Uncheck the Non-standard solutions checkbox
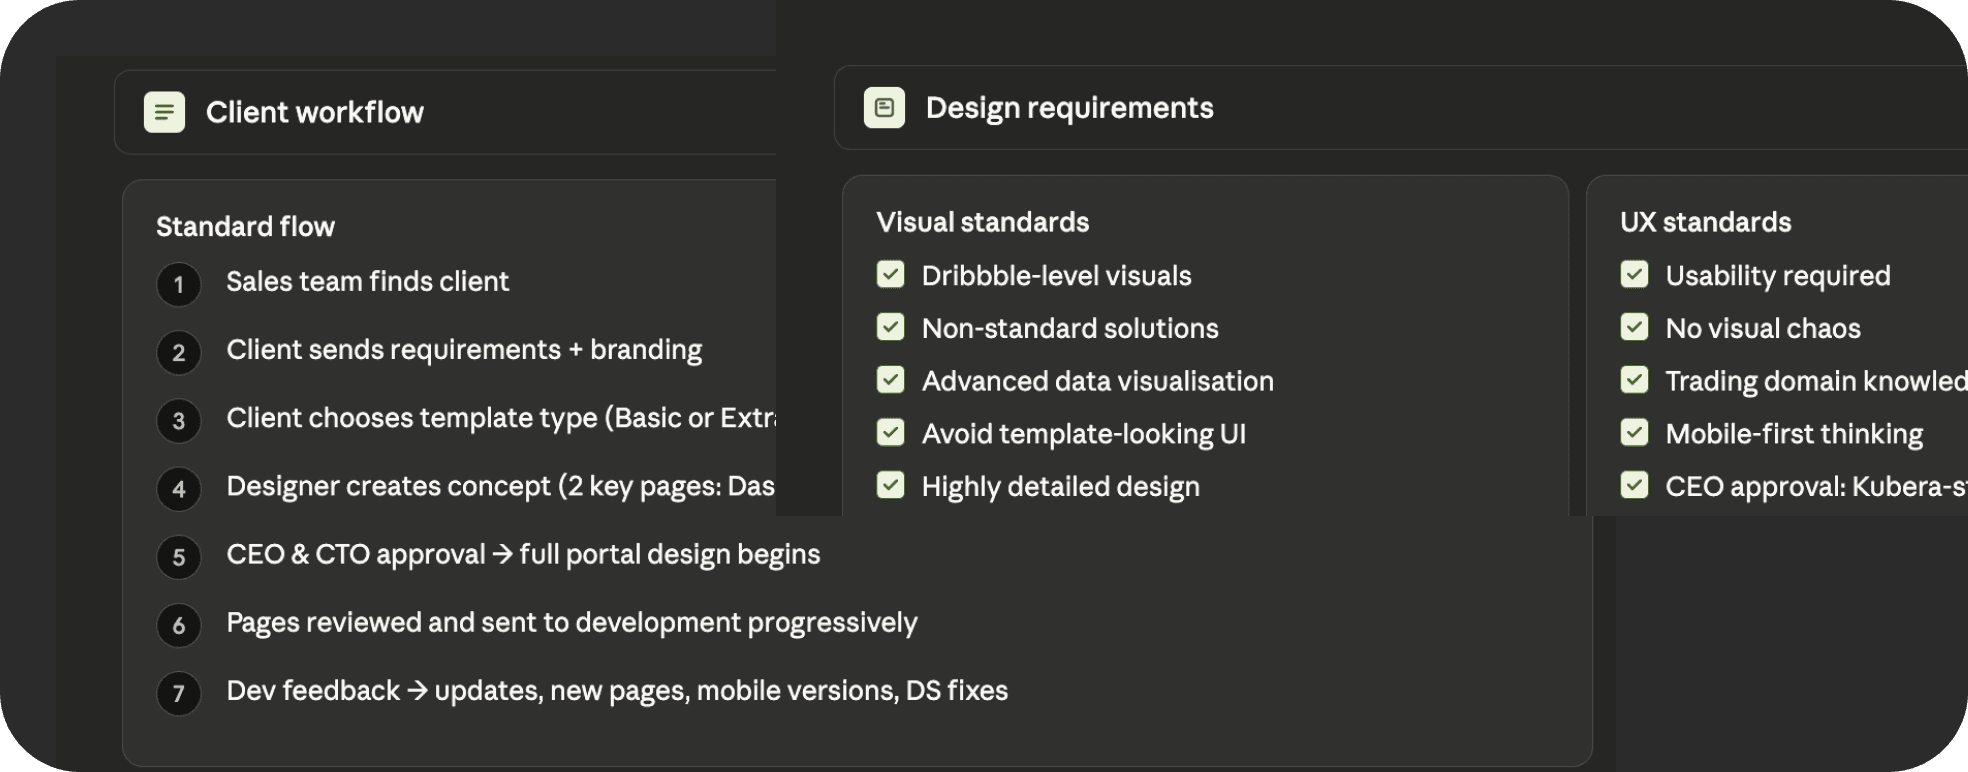1968x772 pixels. (890, 327)
